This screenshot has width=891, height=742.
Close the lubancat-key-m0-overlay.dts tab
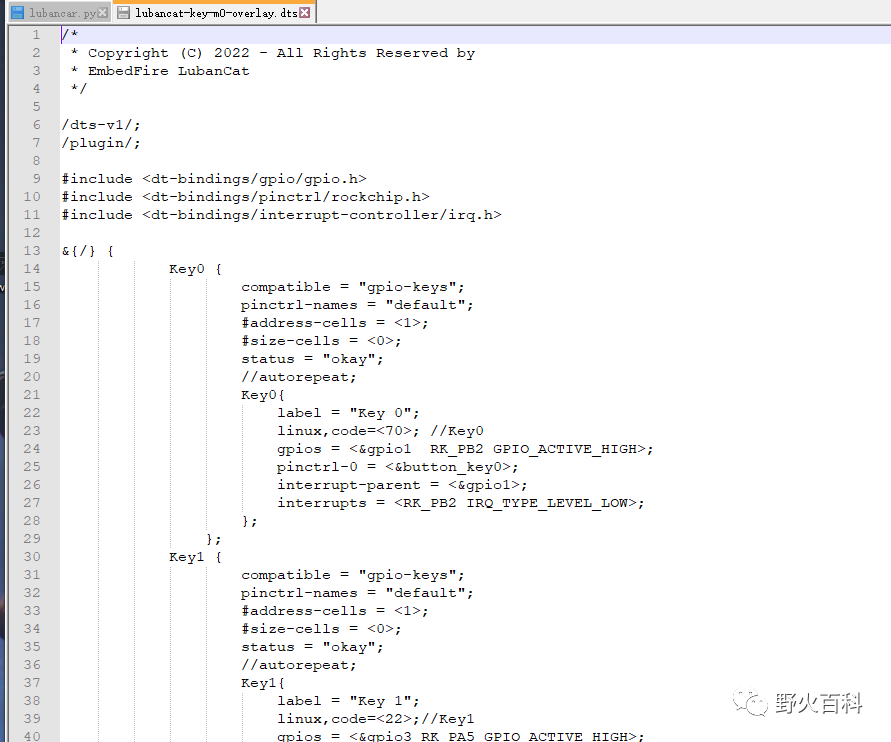(x=305, y=12)
